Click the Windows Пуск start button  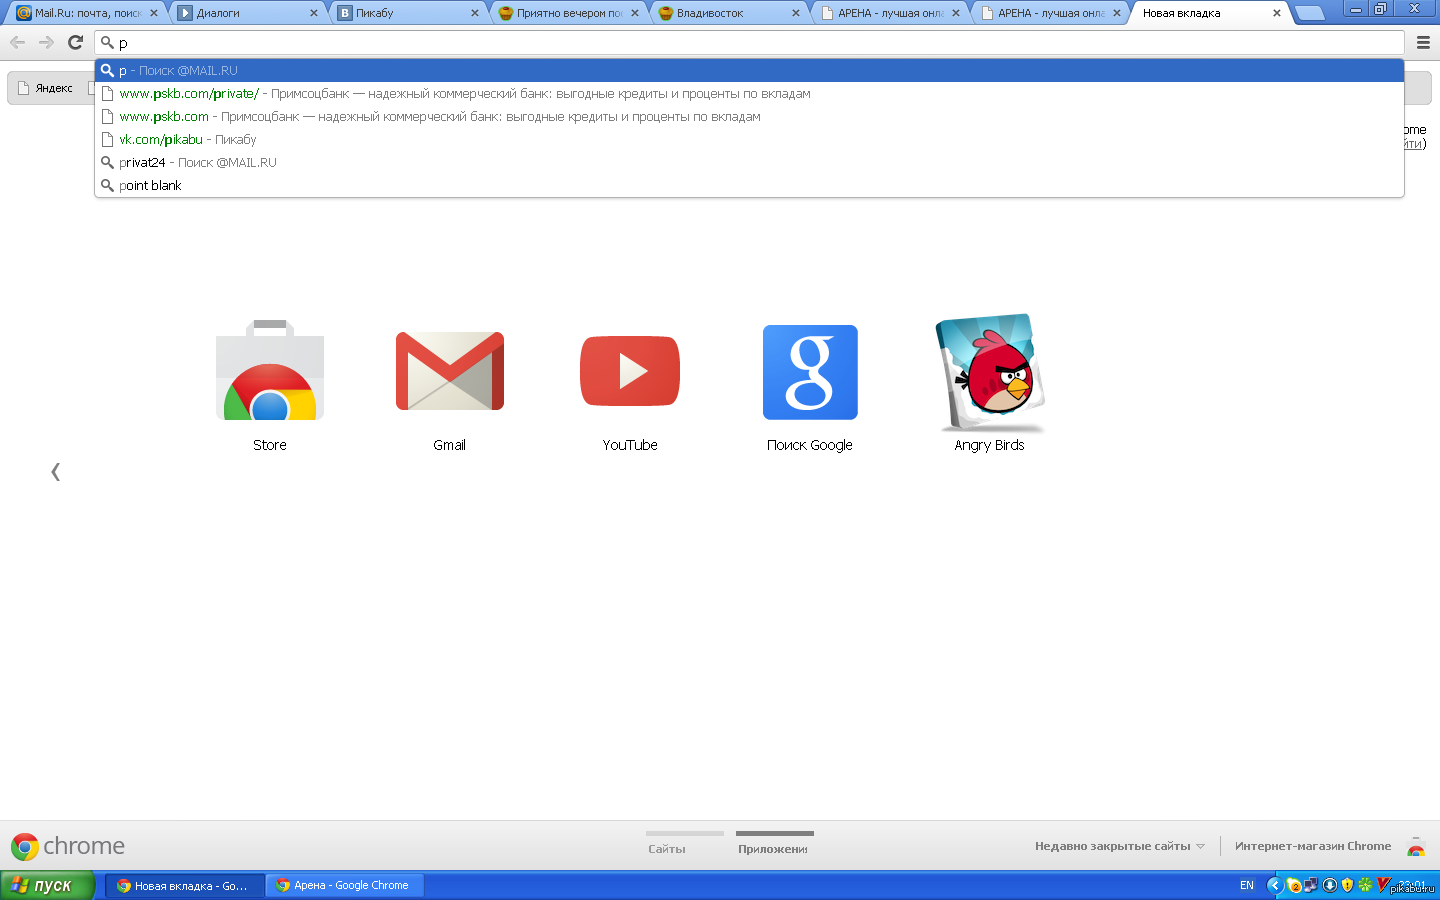pyautogui.click(x=47, y=885)
